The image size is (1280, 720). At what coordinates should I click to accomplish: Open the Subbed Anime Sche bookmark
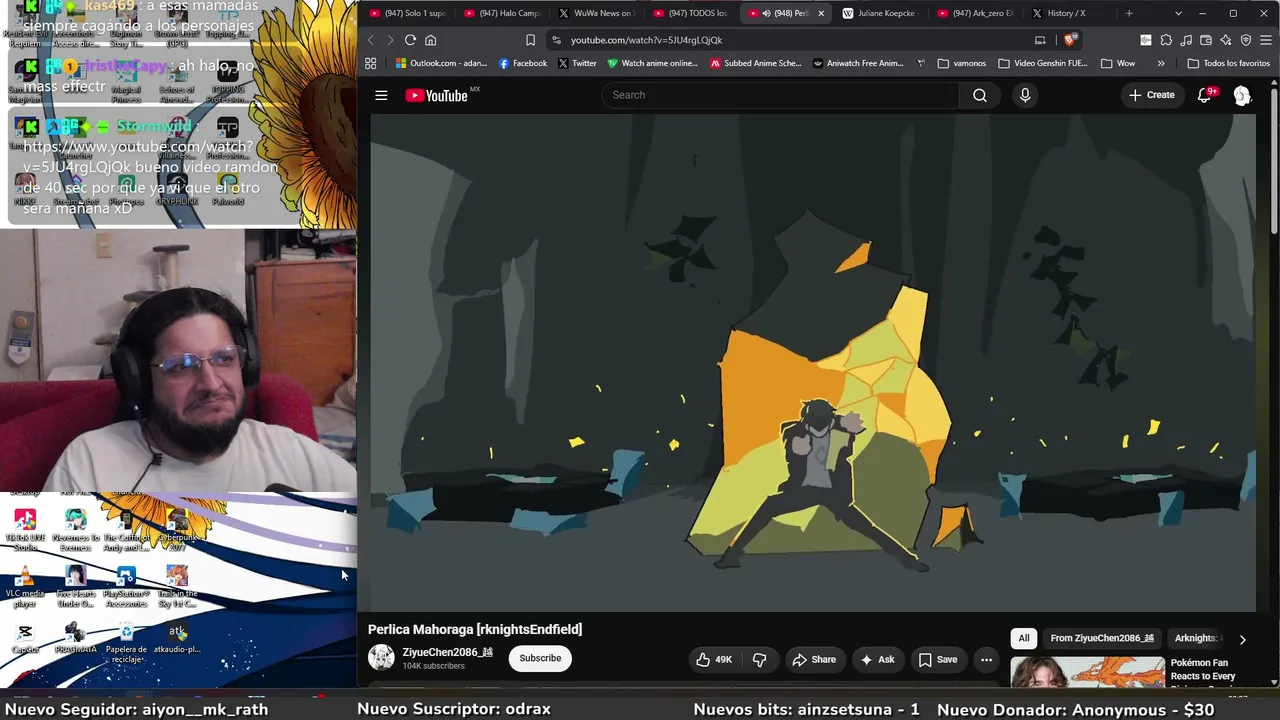(756, 63)
